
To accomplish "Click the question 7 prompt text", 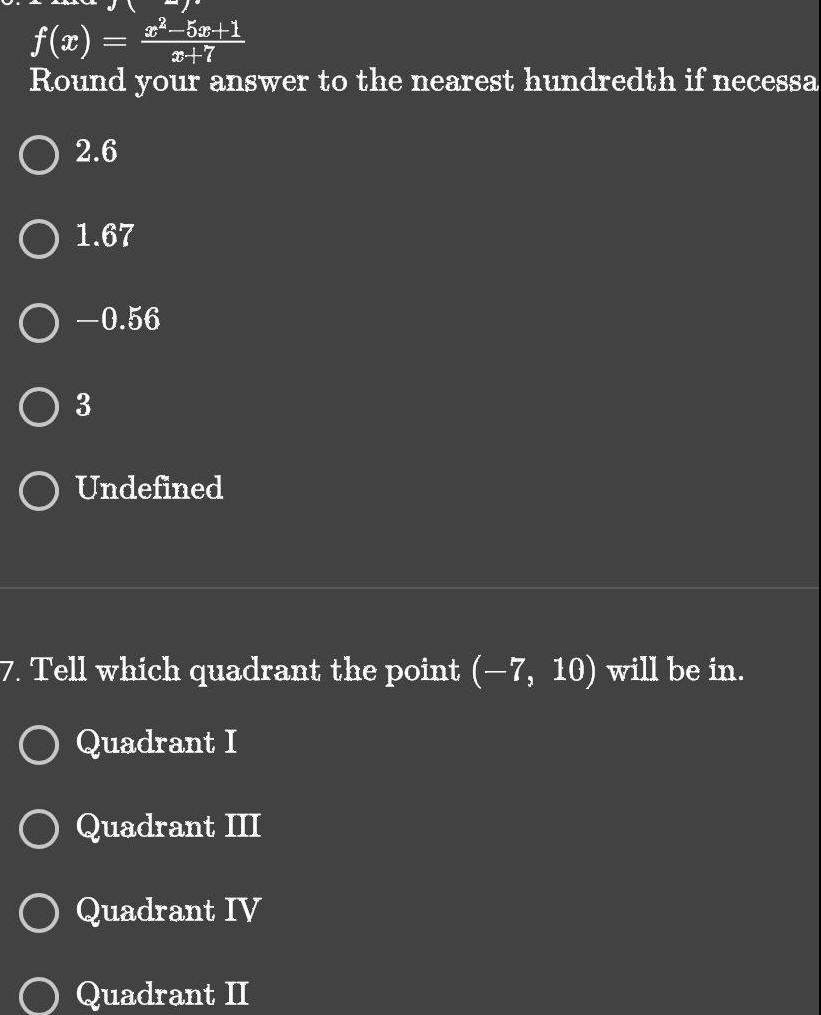I will (x=370, y=668).
